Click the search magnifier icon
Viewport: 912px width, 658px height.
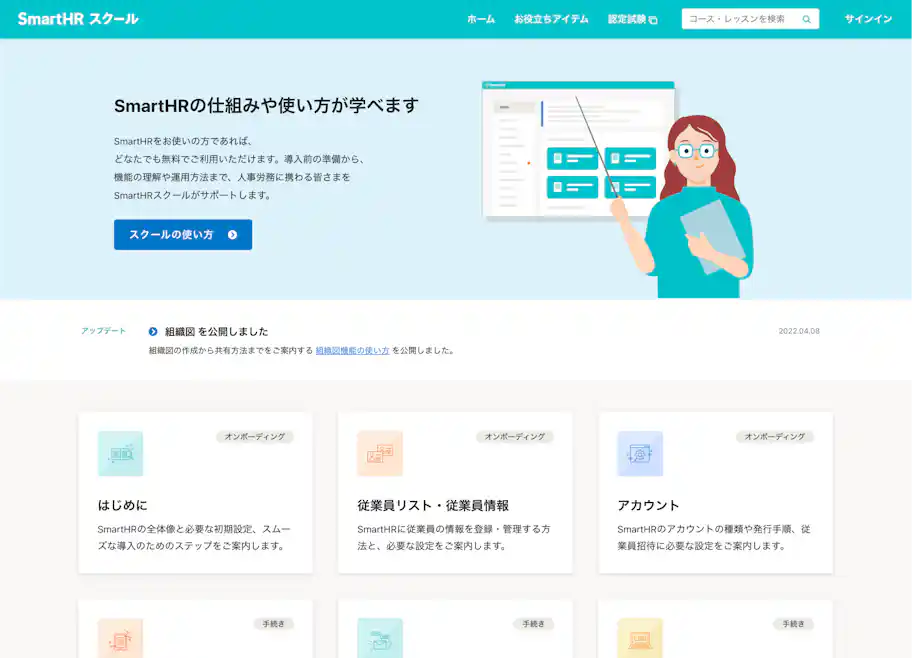pyautogui.click(x=806, y=18)
